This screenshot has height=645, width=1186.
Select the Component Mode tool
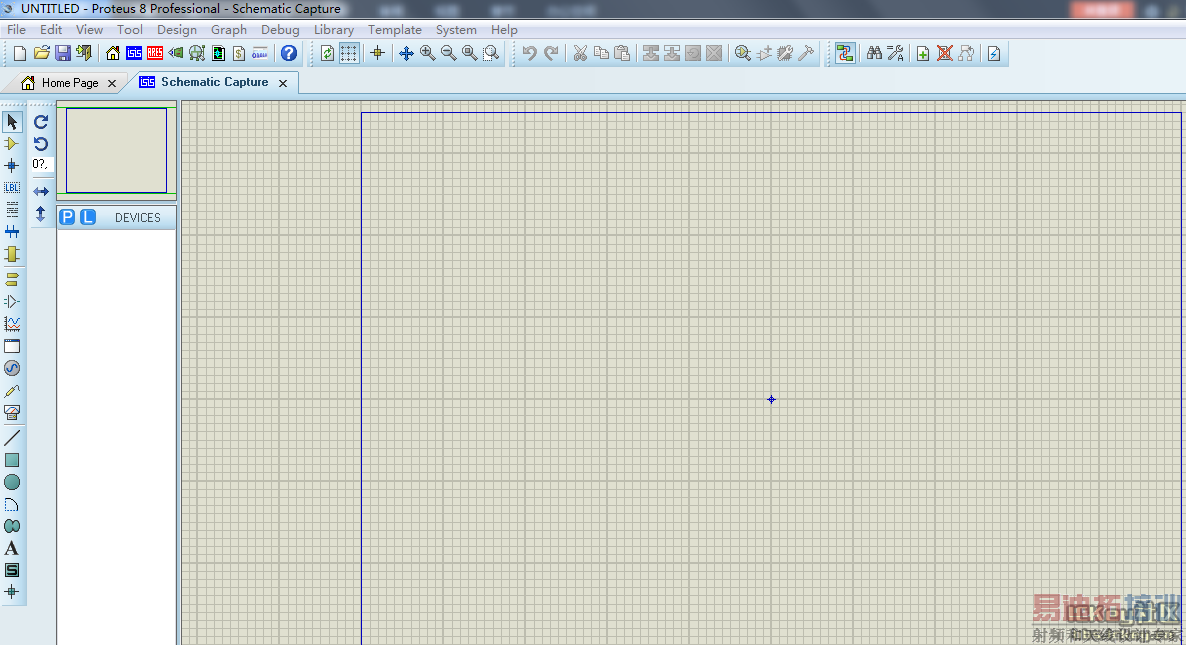12,144
